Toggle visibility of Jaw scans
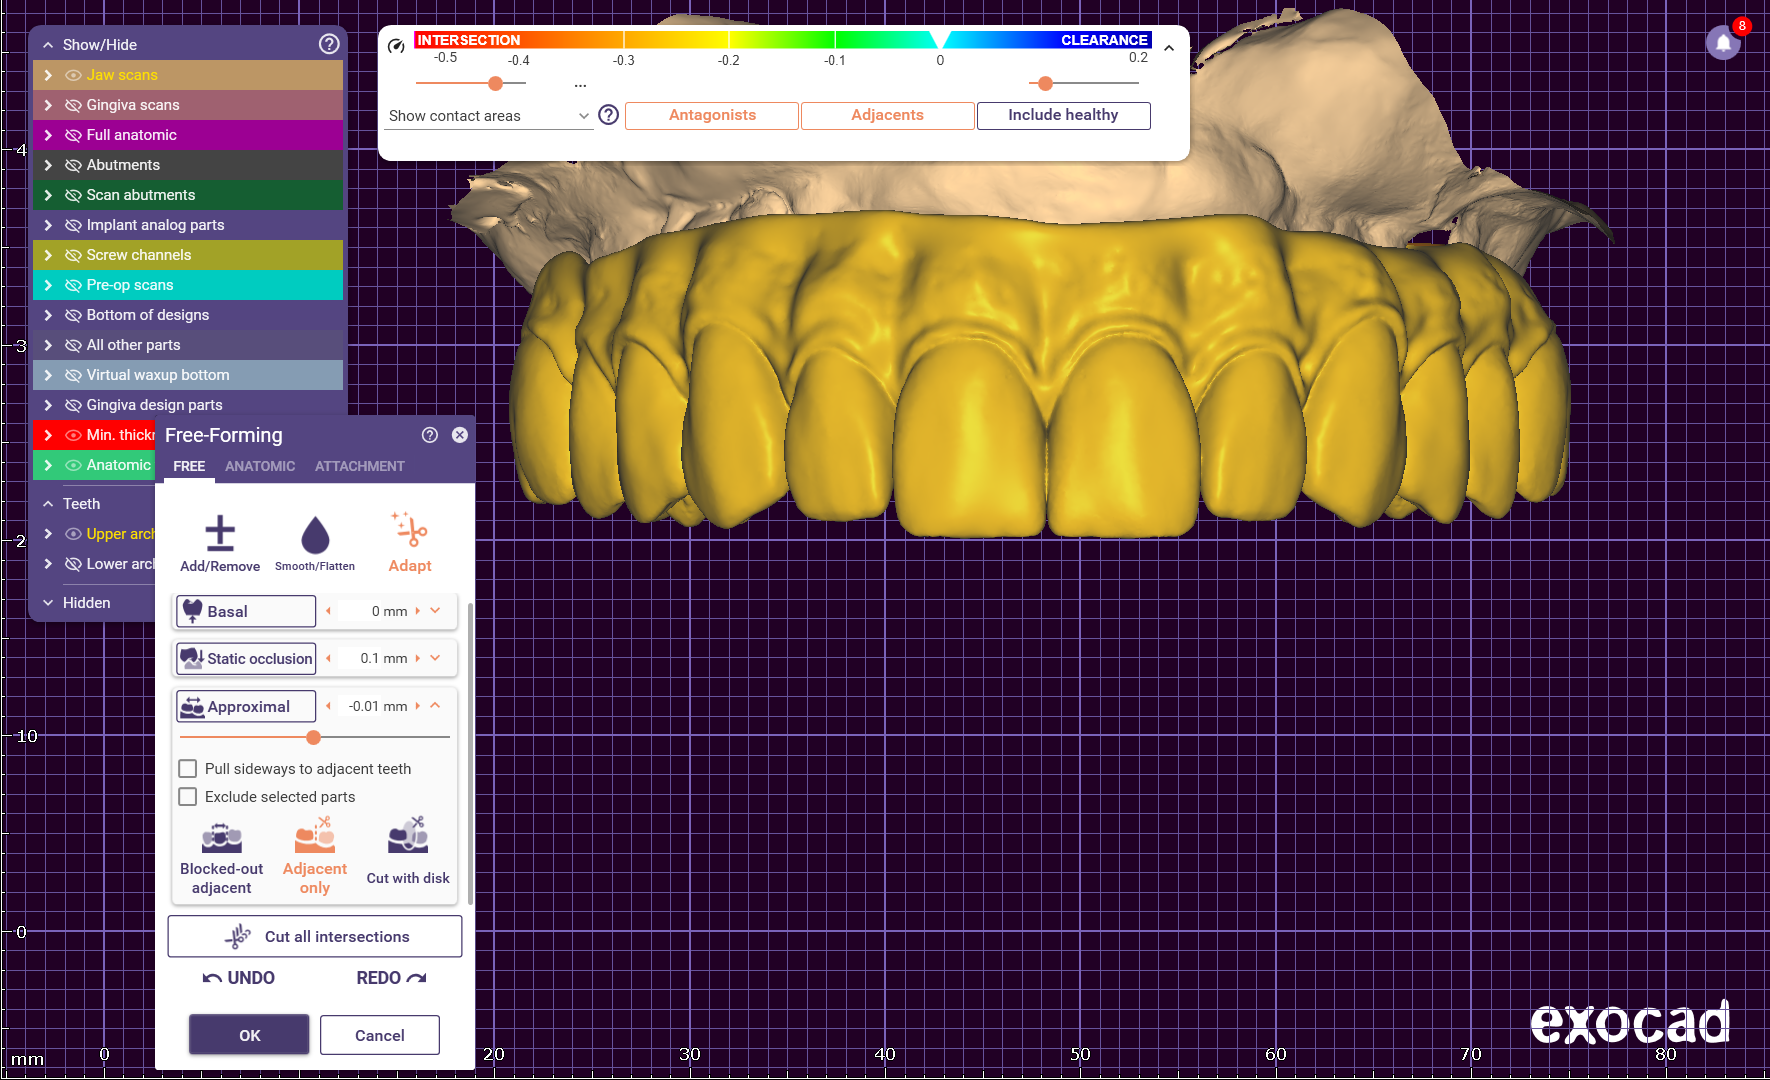1770x1080 pixels. coord(73,75)
